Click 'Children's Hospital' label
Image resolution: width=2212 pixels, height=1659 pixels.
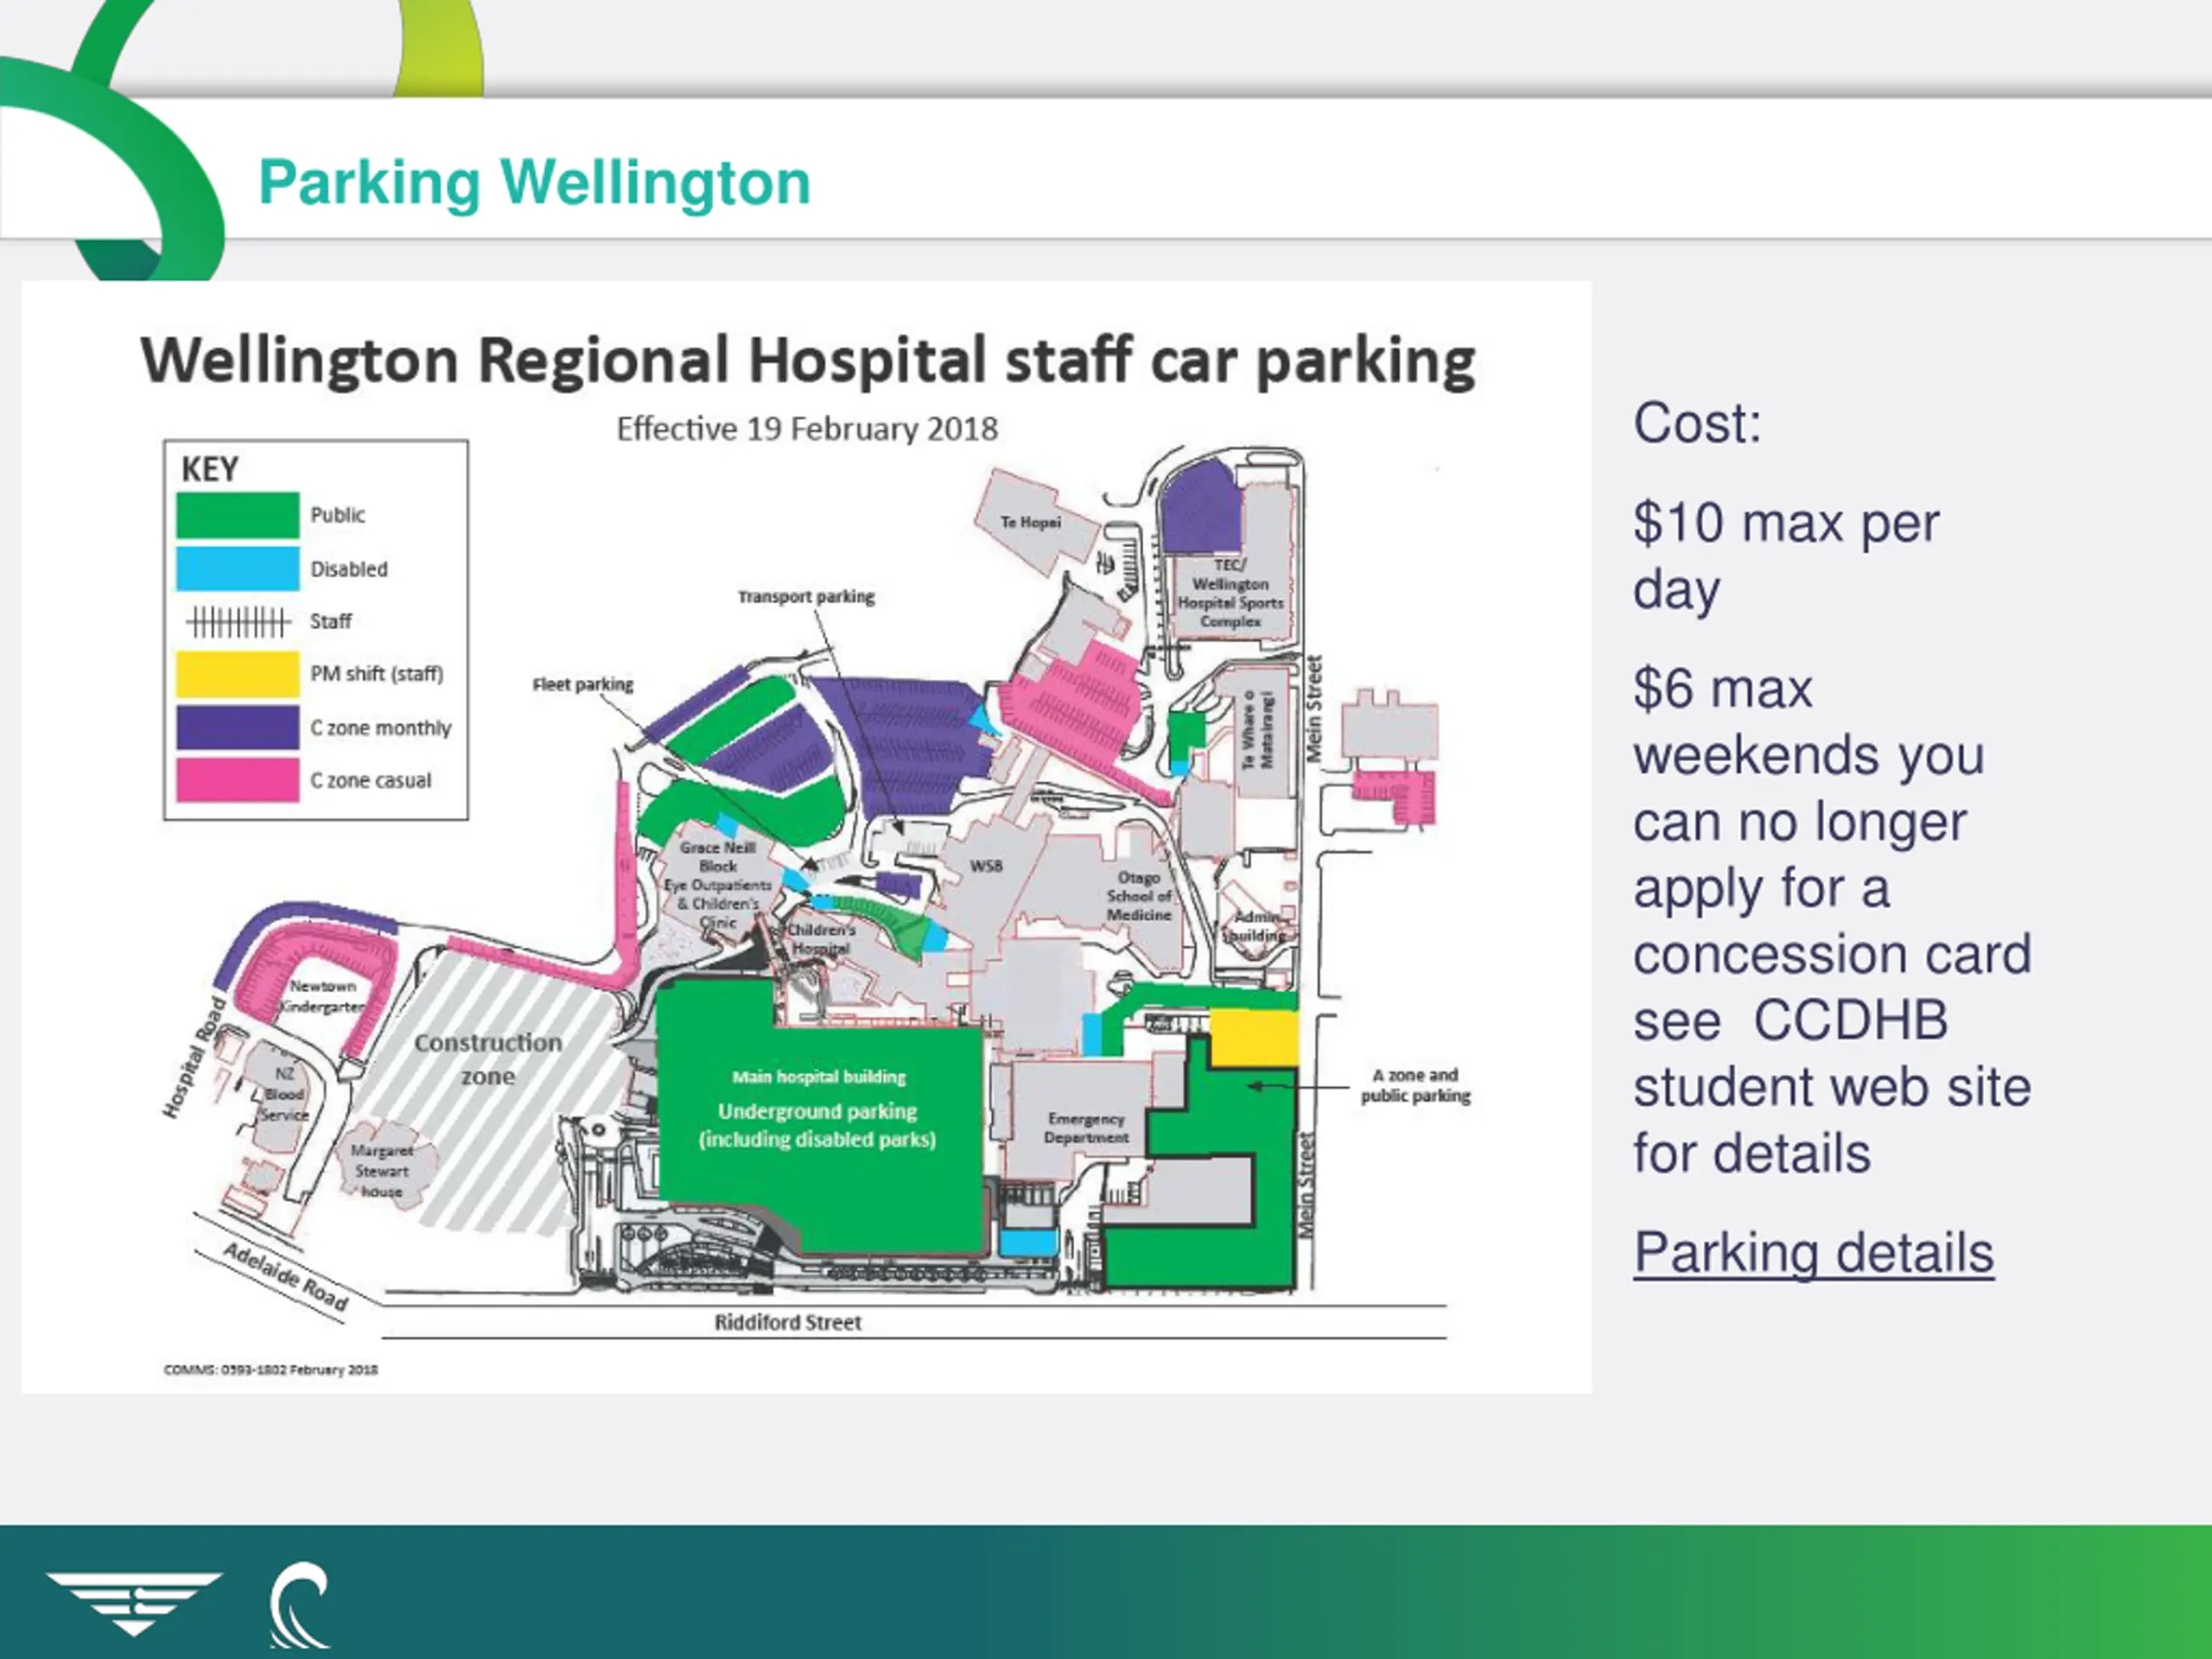click(x=821, y=938)
